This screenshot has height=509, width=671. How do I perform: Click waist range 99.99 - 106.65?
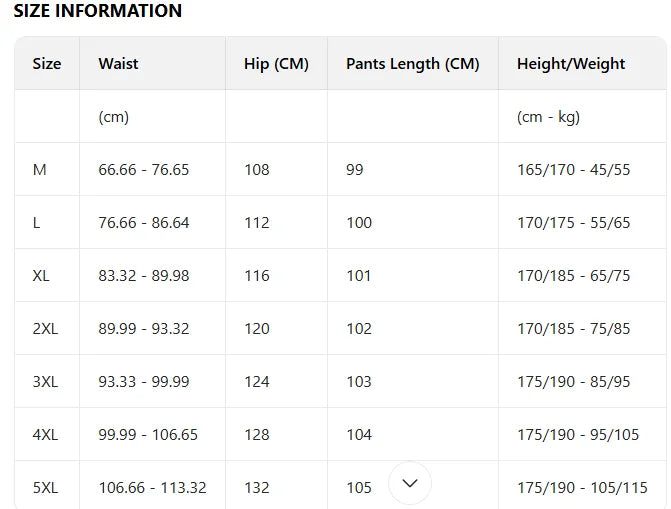click(x=148, y=435)
